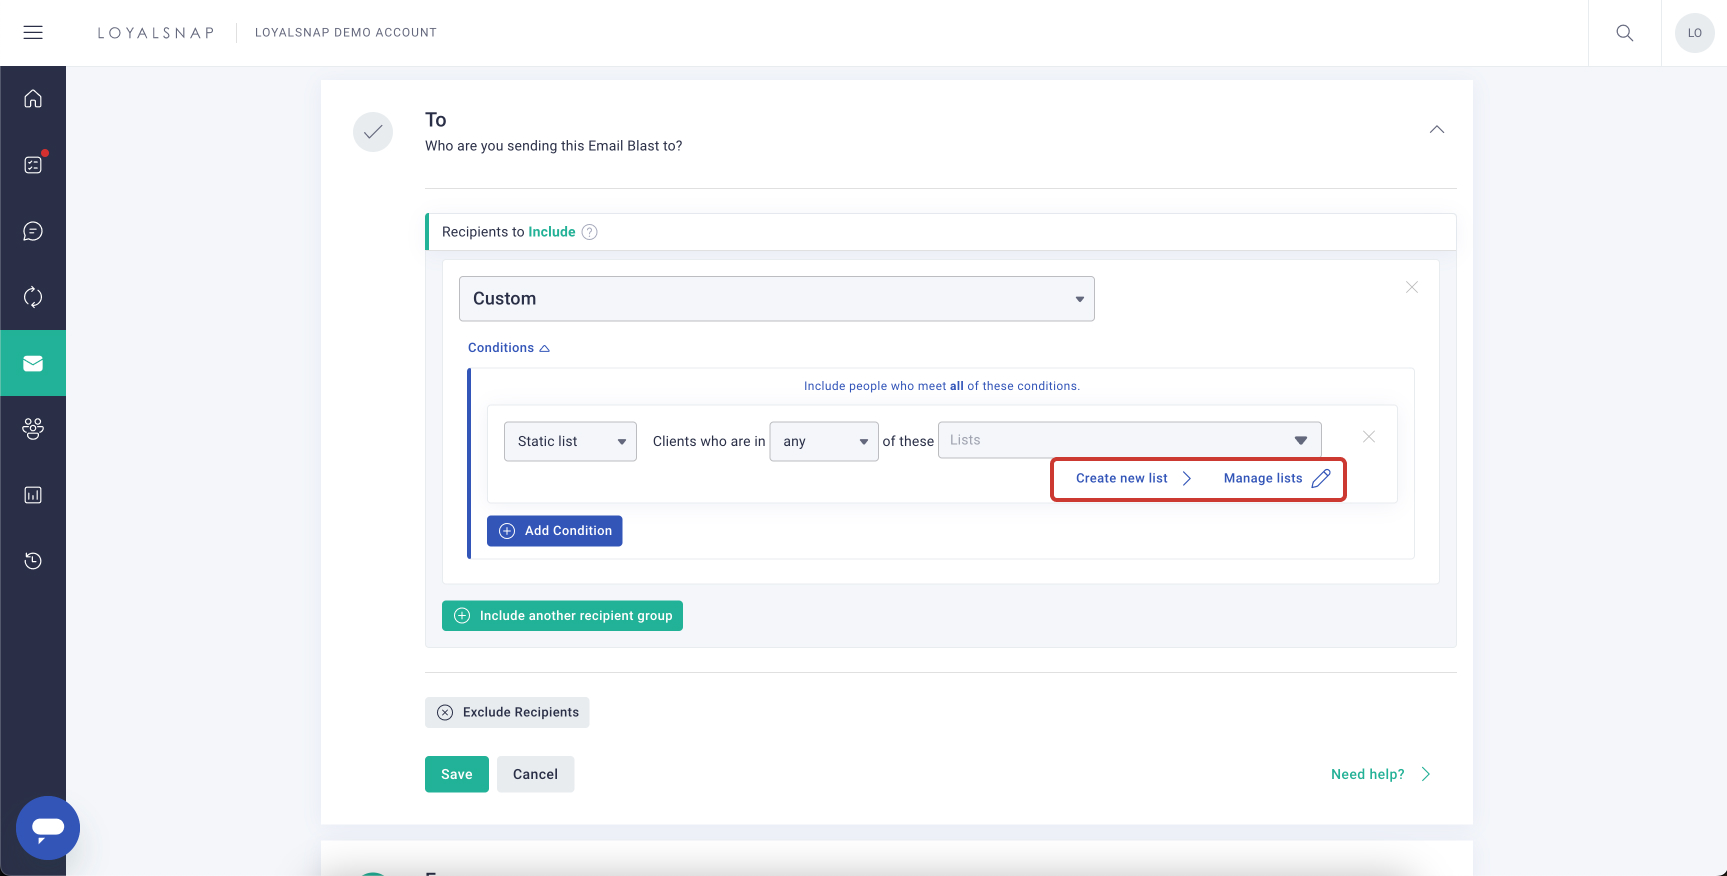Click the LOYALSNAP logo
The width and height of the screenshot is (1727, 876).
[156, 33]
